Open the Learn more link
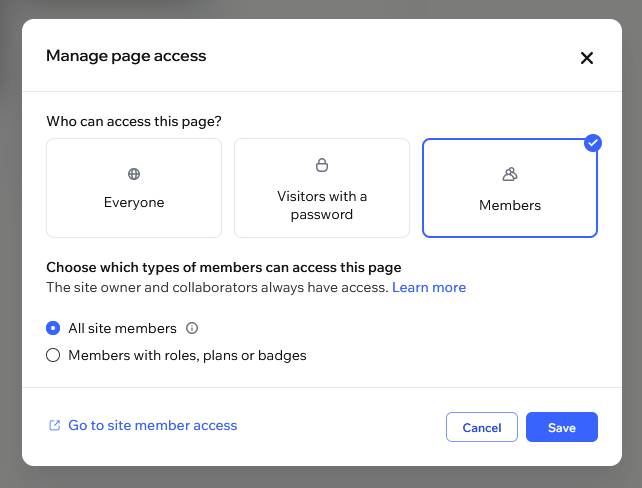Viewport: 642px width, 488px height. pyautogui.click(x=429, y=287)
